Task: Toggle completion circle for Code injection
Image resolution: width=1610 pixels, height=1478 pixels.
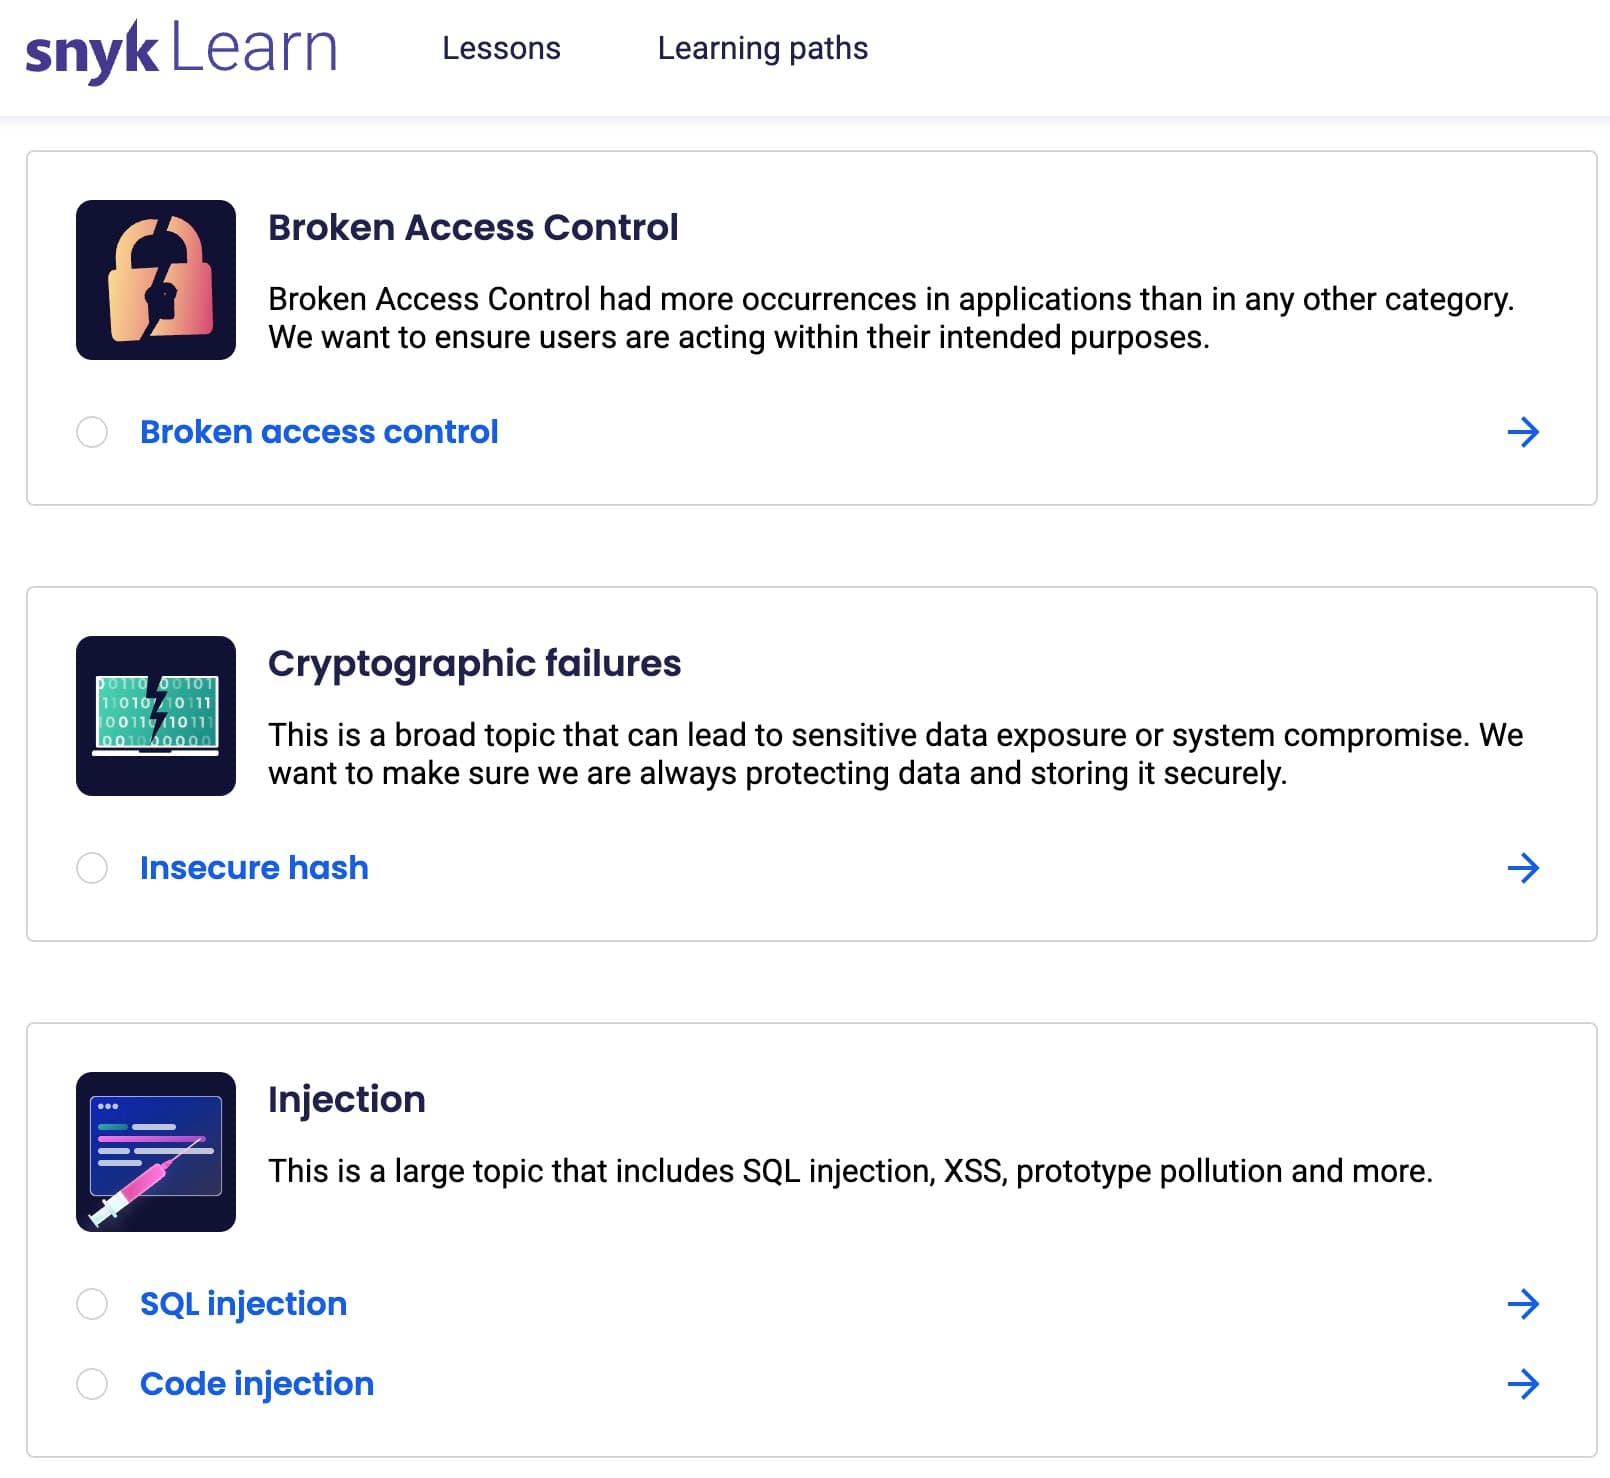Action: point(92,1384)
